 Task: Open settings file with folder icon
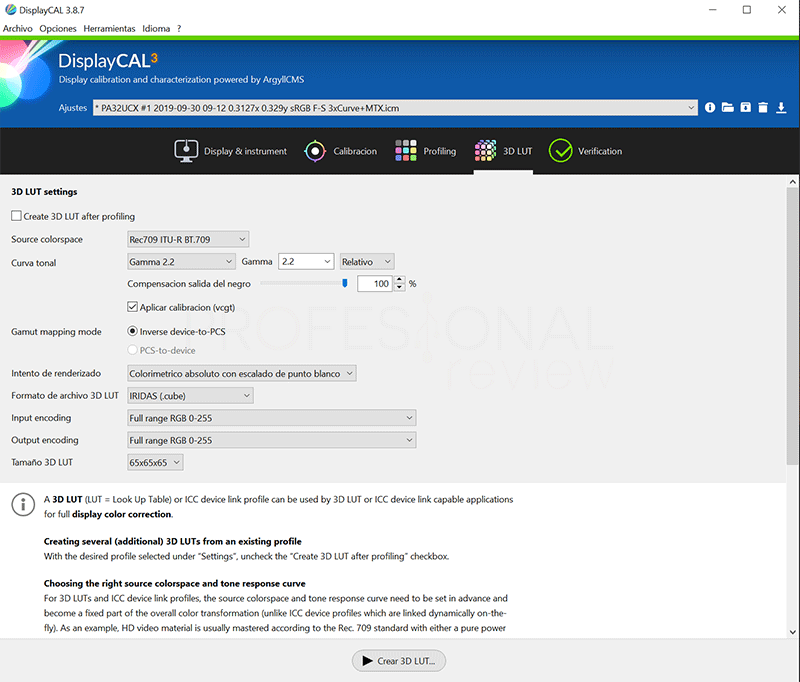(728, 108)
